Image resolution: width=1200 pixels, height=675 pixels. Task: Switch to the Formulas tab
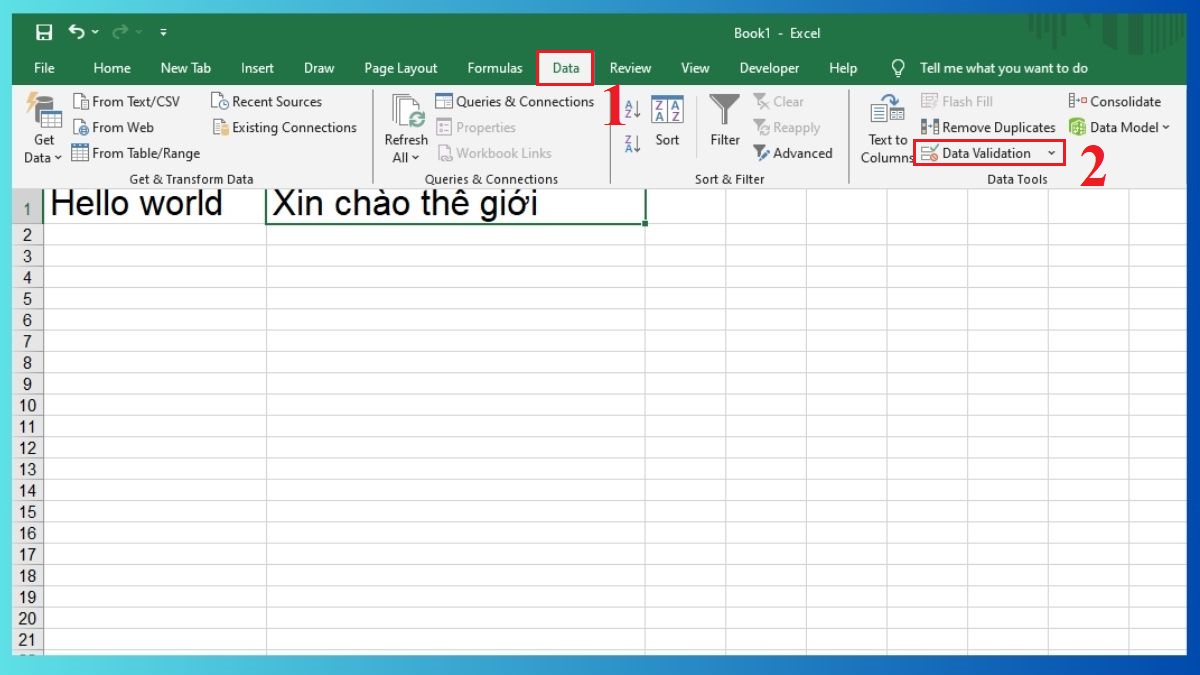[x=494, y=68]
